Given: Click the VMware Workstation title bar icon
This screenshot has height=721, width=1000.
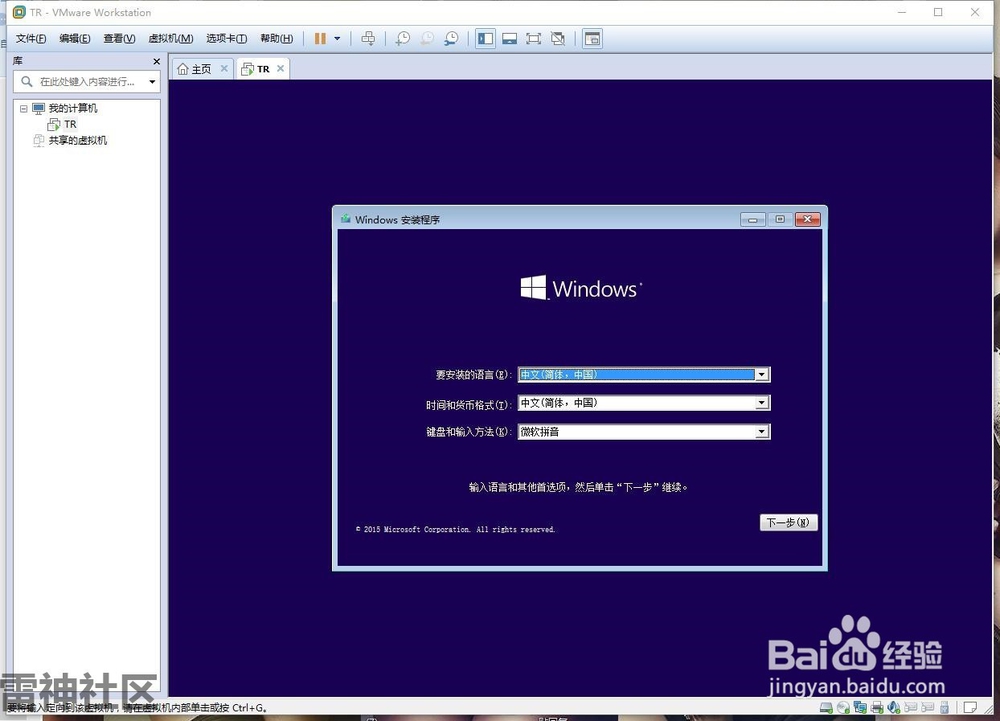Looking at the screenshot, I should 19,12.
